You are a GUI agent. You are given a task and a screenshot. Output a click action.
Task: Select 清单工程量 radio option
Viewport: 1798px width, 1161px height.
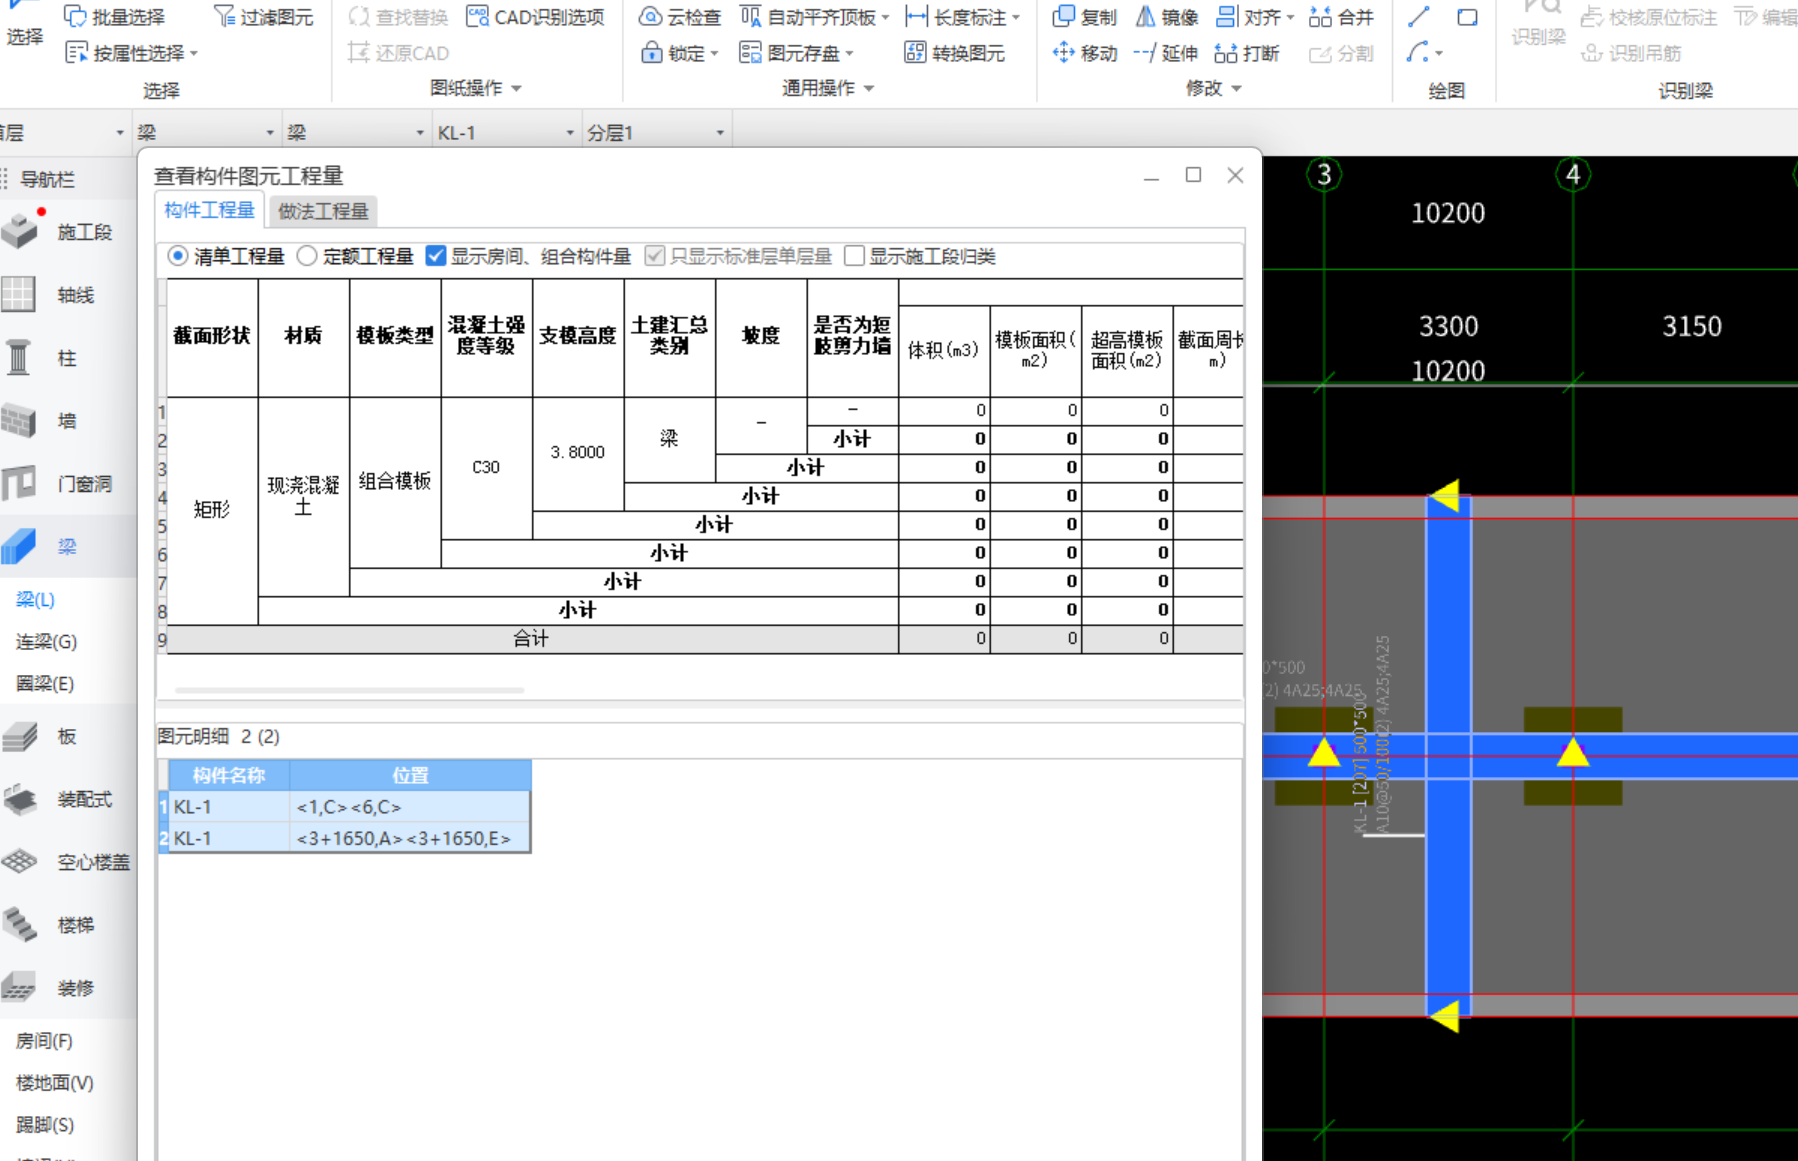point(178,256)
